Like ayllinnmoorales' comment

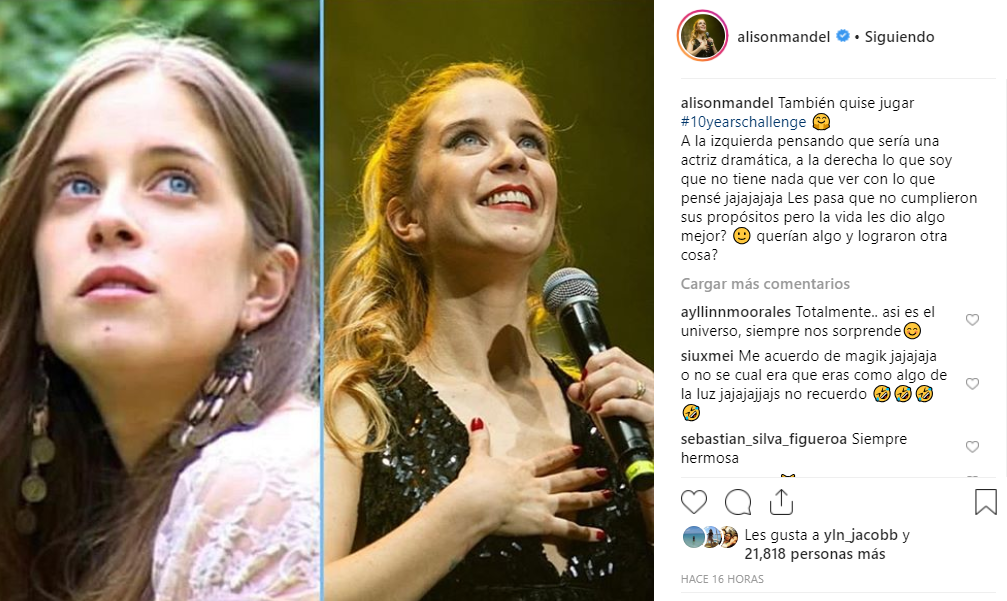pos(972,320)
